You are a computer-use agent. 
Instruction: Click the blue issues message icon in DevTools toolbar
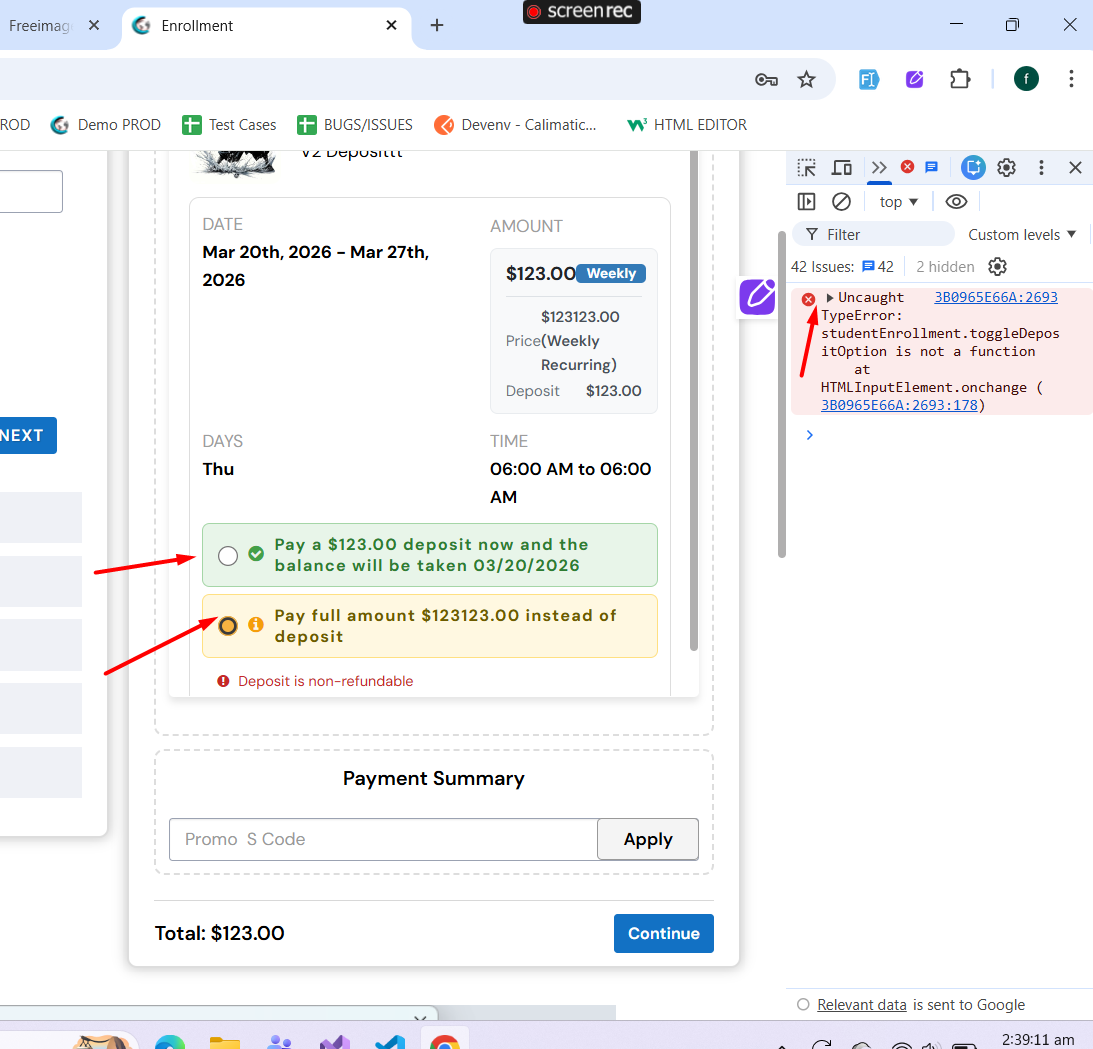coord(931,167)
